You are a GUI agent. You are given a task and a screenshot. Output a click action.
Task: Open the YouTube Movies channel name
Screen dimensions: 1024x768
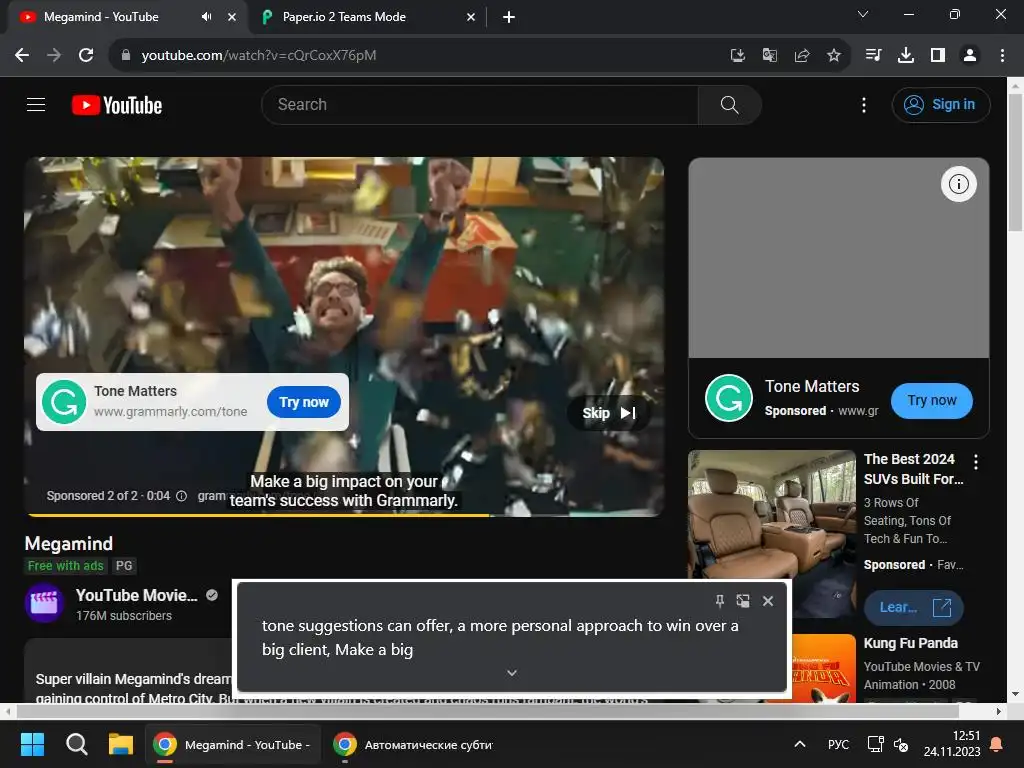tap(136, 595)
